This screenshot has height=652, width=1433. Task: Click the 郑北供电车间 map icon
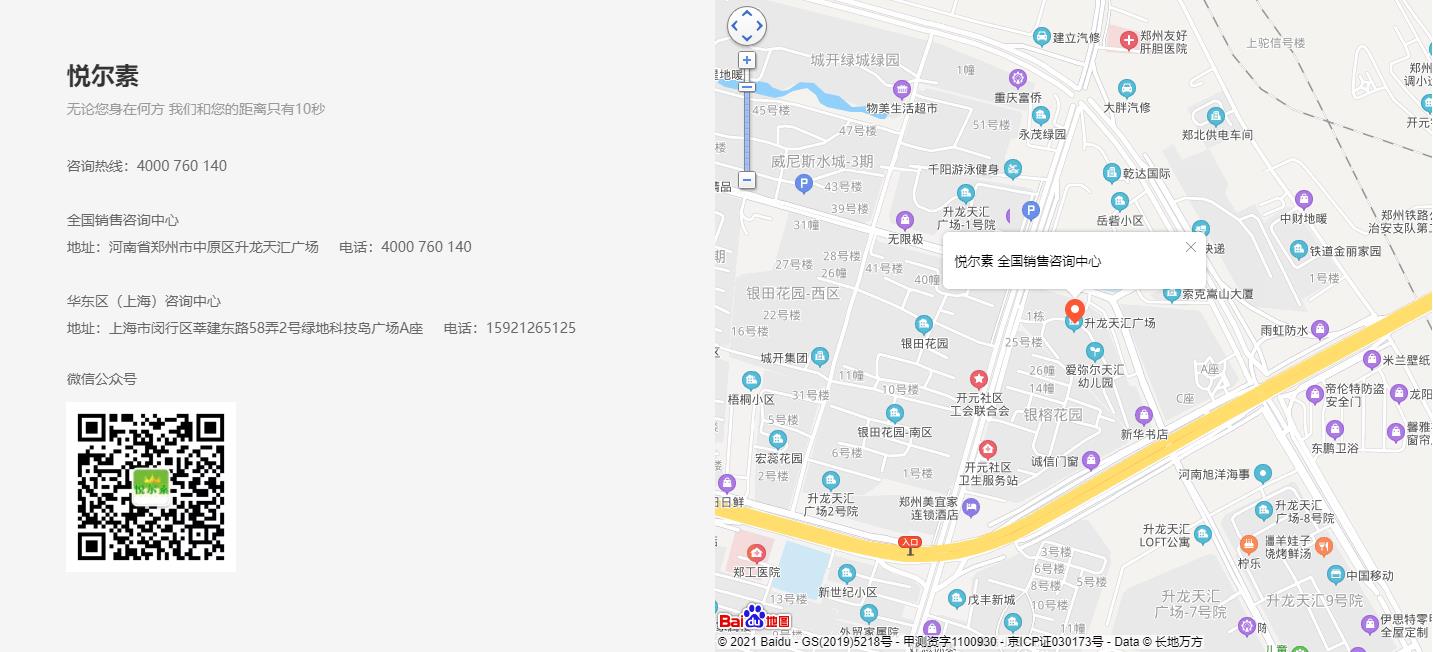click(1216, 116)
